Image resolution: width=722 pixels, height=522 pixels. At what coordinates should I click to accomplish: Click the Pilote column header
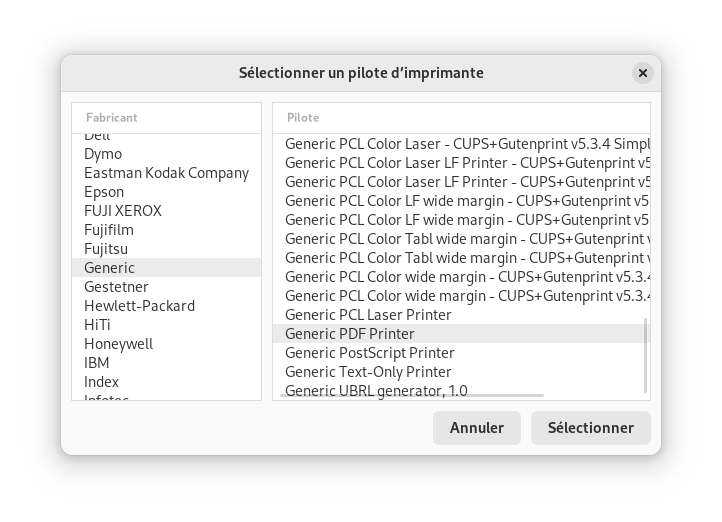coord(461,118)
